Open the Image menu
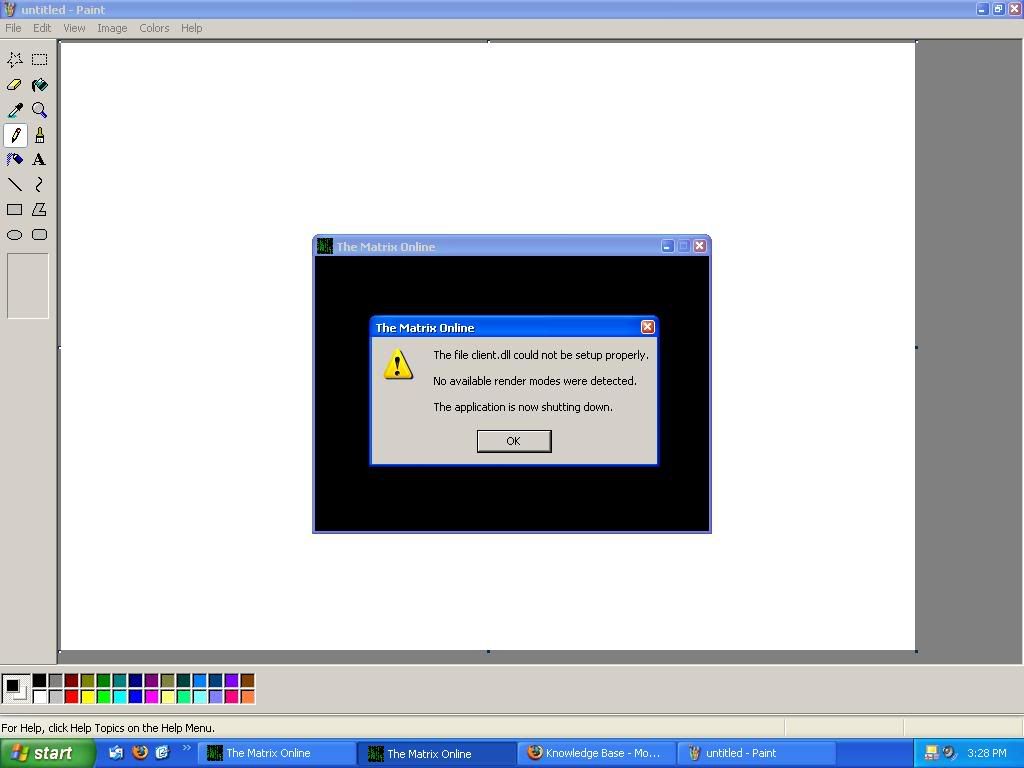This screenshot has height=768, width=1024. click(x=112, y=28)
